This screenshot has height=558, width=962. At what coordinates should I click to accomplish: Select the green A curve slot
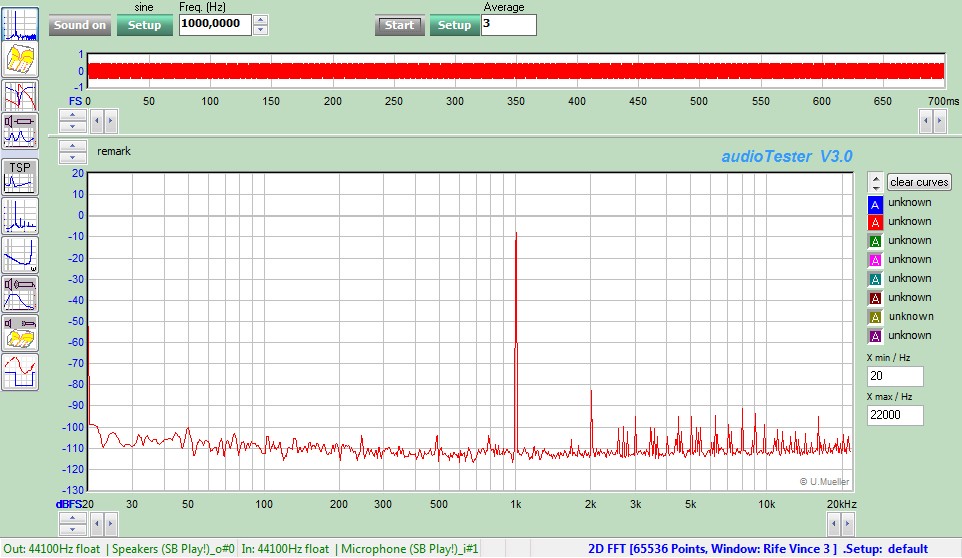(875, 241)
